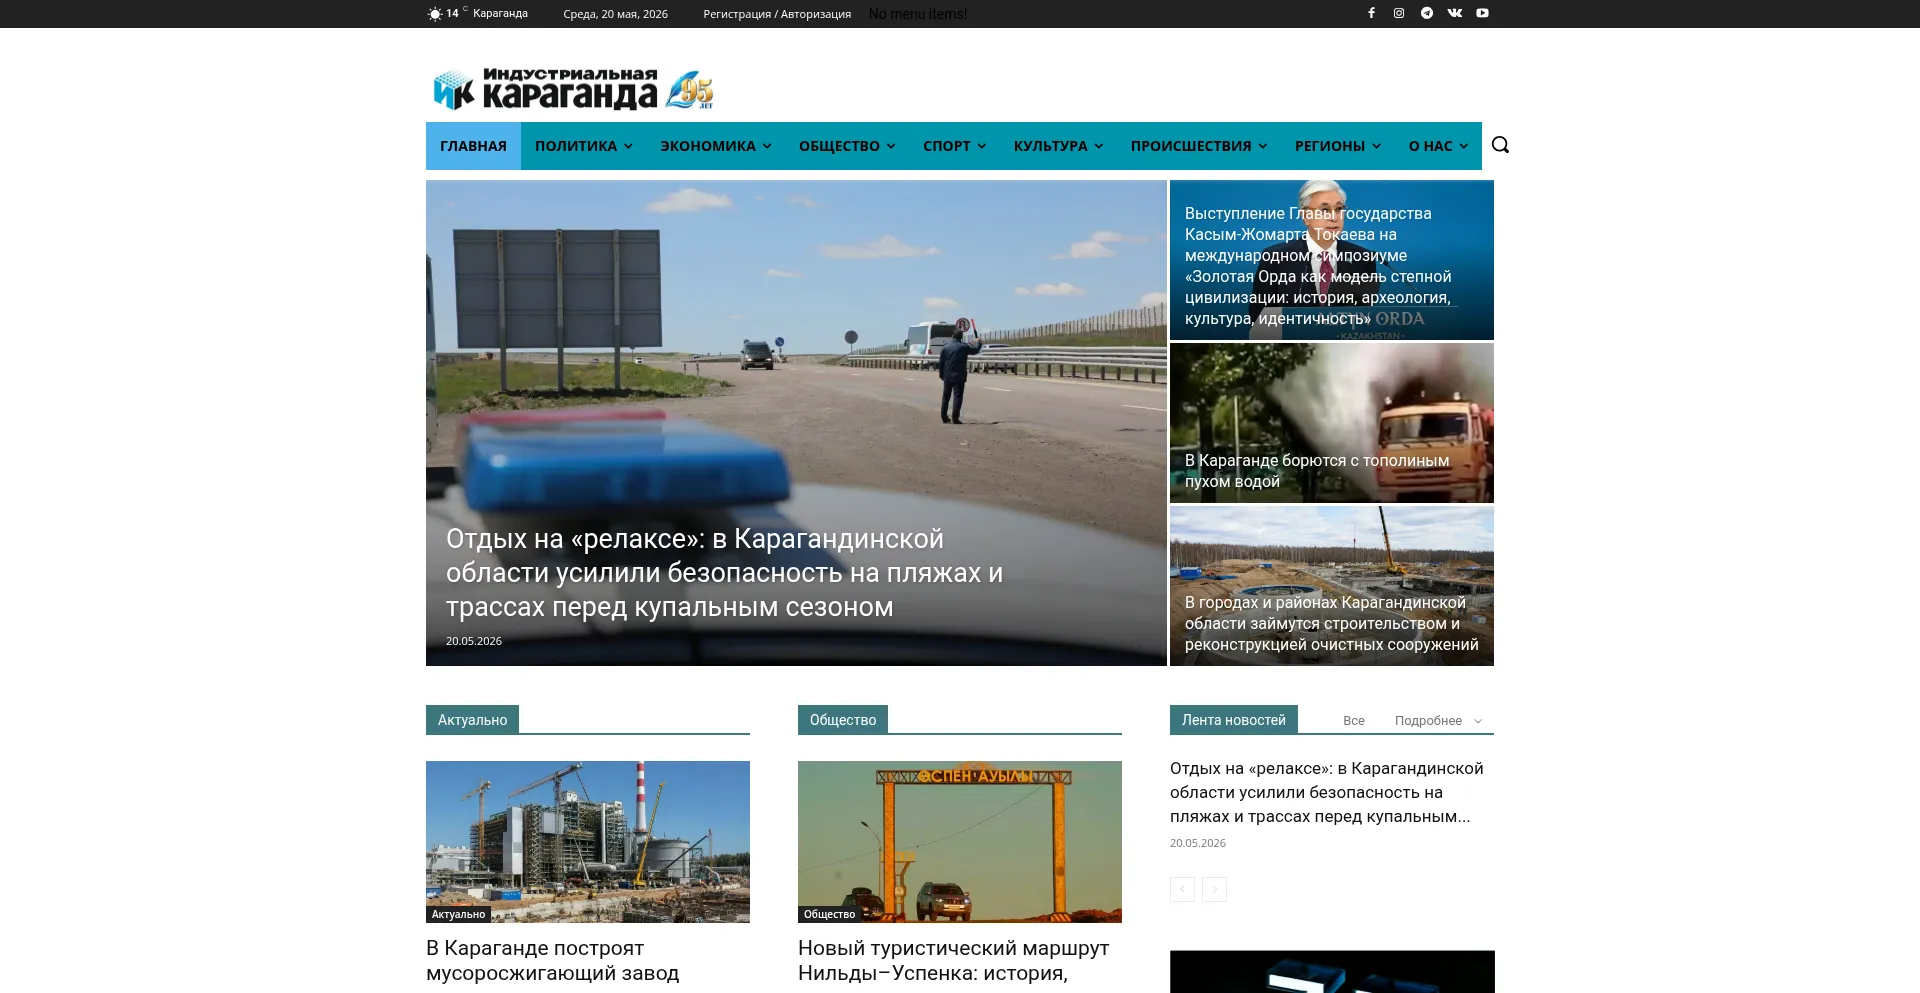Open title Новый туристический маршрут Нильды–Успенка
1920x993 pixels.
(953, 960)
